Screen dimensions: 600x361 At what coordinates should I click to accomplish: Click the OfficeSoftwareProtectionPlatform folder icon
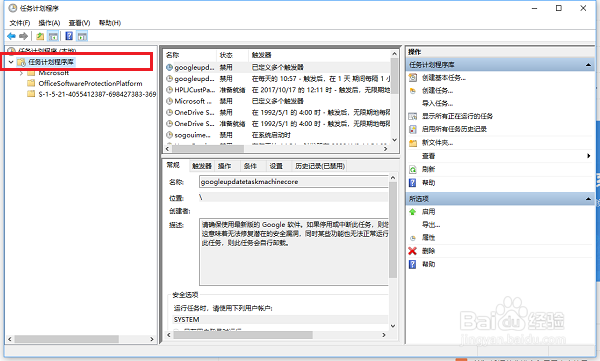click(31, 83)
